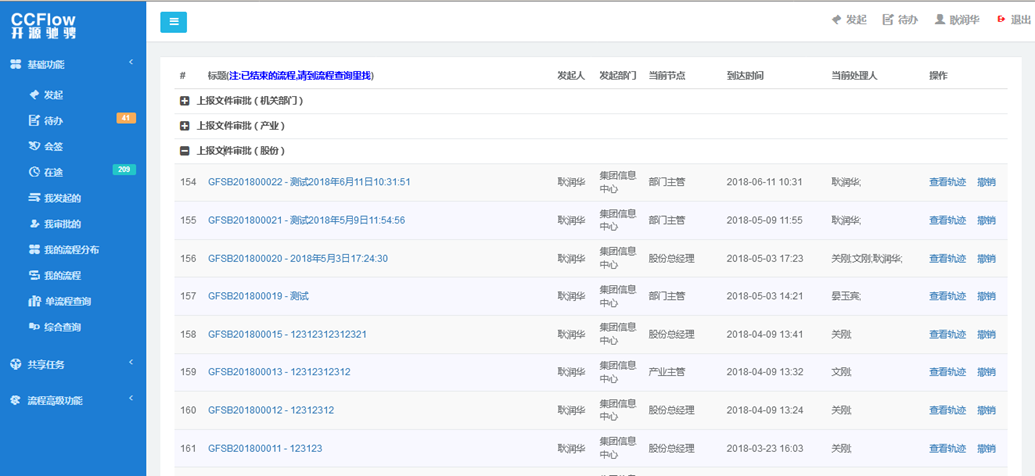
Task: Click 查看轨迹 for row 156
Action: (x=947, y=258)
